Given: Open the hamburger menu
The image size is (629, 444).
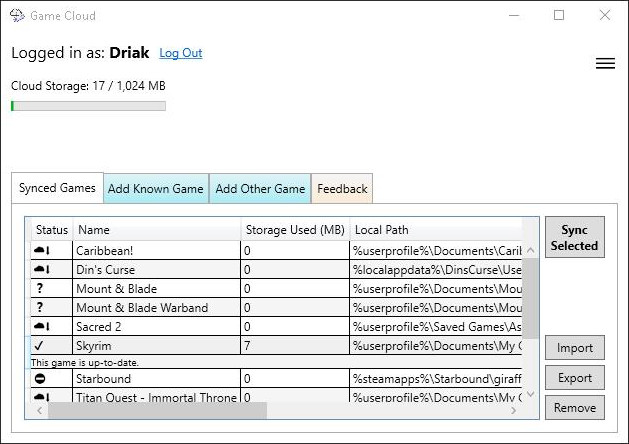Looking at the screenshot, I should point(605,63).
